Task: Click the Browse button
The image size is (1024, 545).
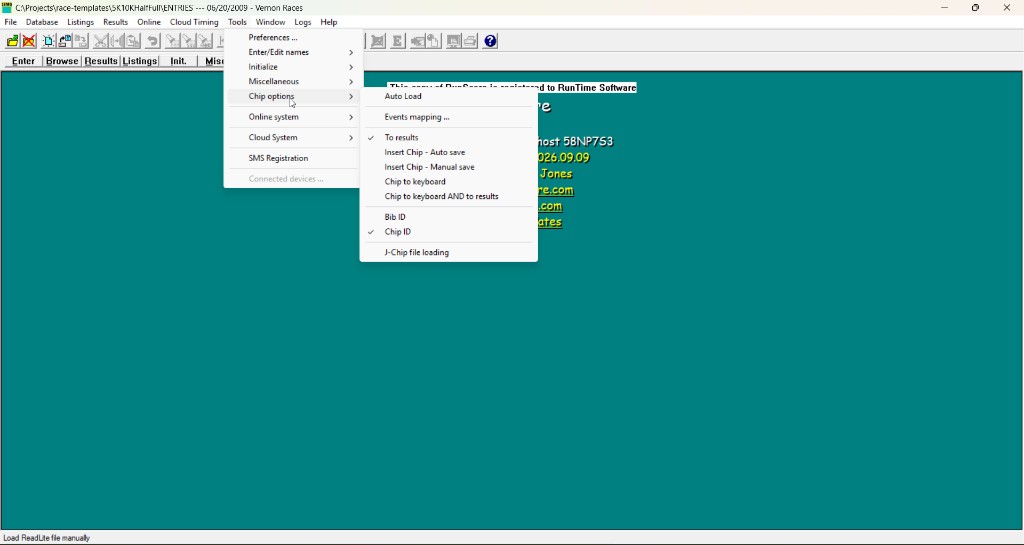Action: pos(62,61)
